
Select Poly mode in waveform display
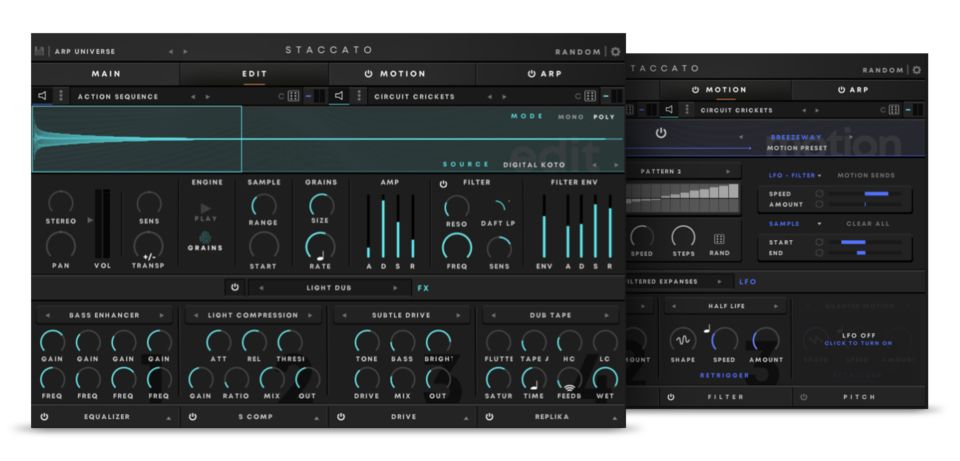tap(604, 117)
